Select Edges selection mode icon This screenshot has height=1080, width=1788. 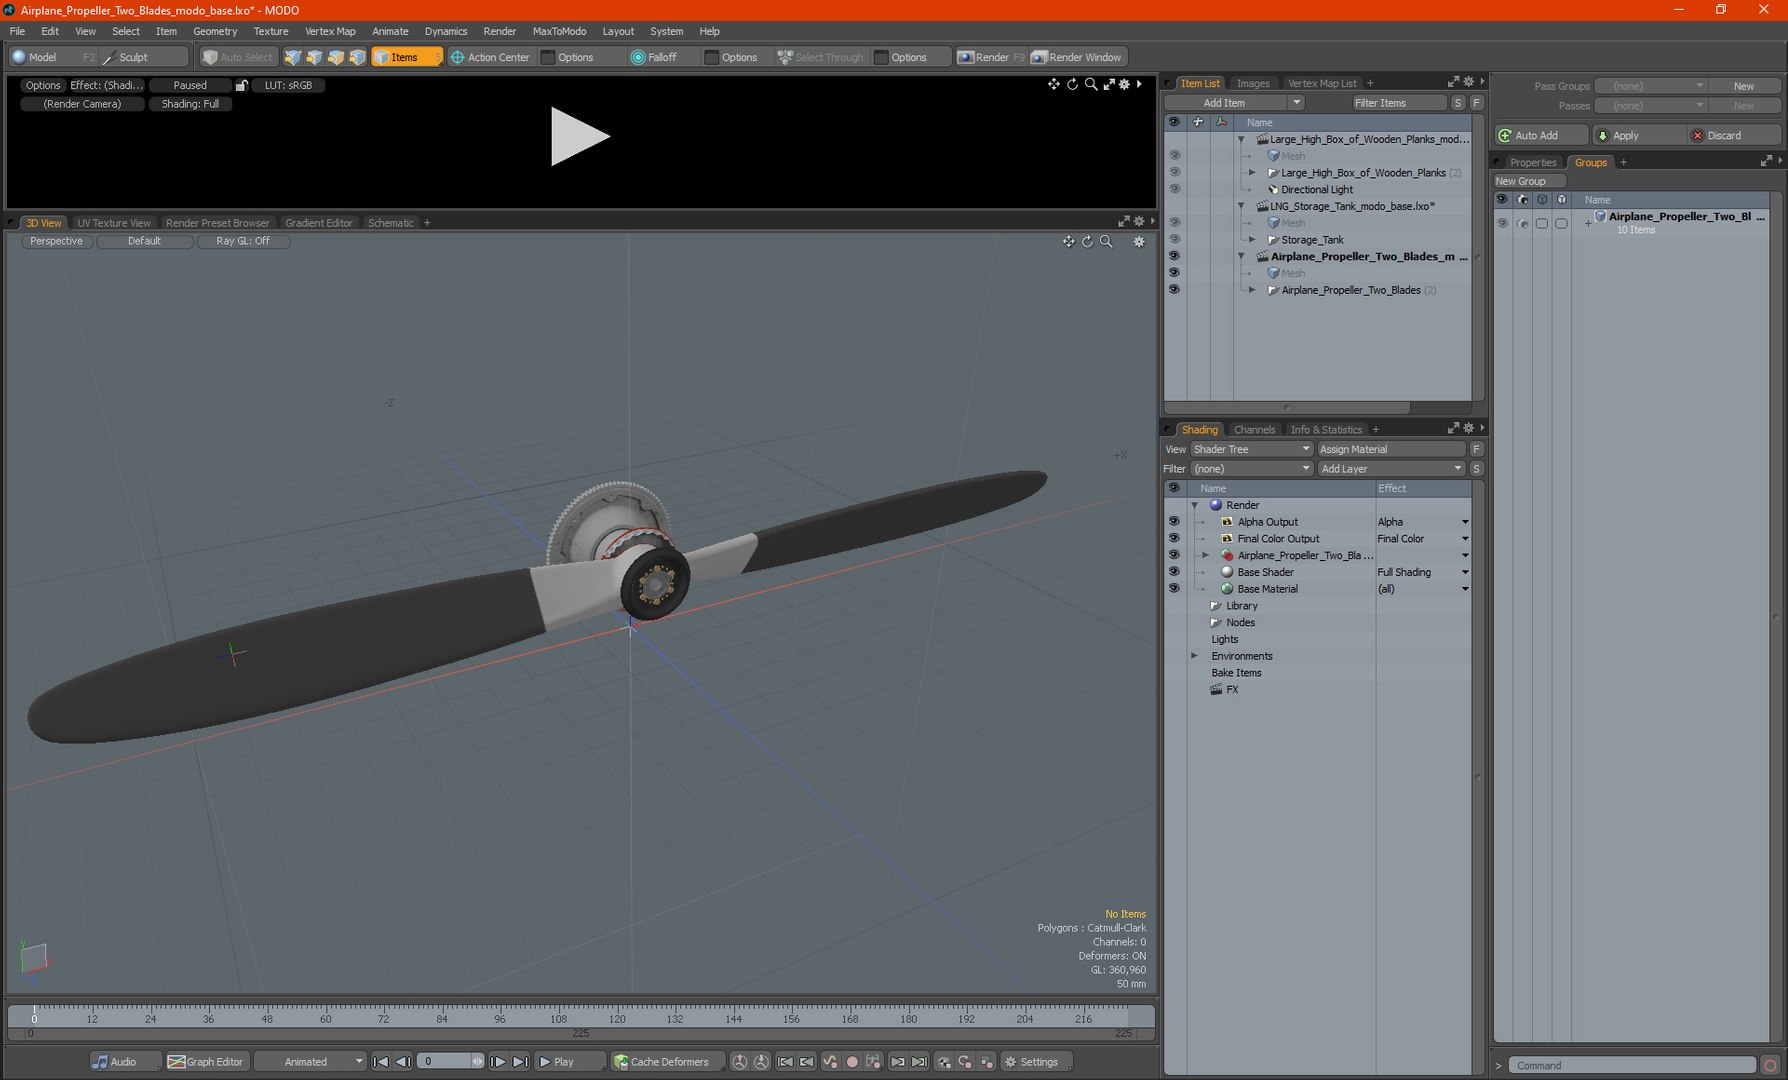point(314,57)
